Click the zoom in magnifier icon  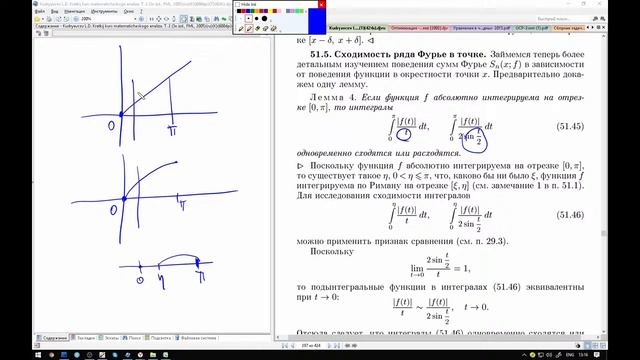pos(142,19)
